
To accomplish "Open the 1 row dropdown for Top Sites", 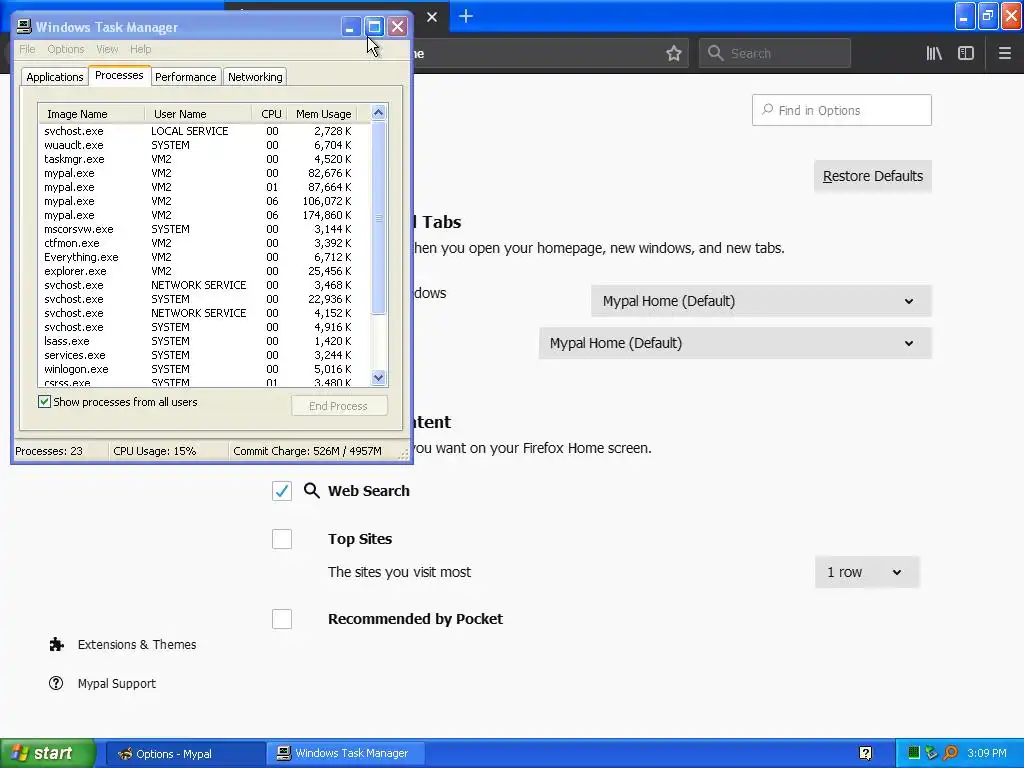I will pyautogui.click(x=867, y=572).
